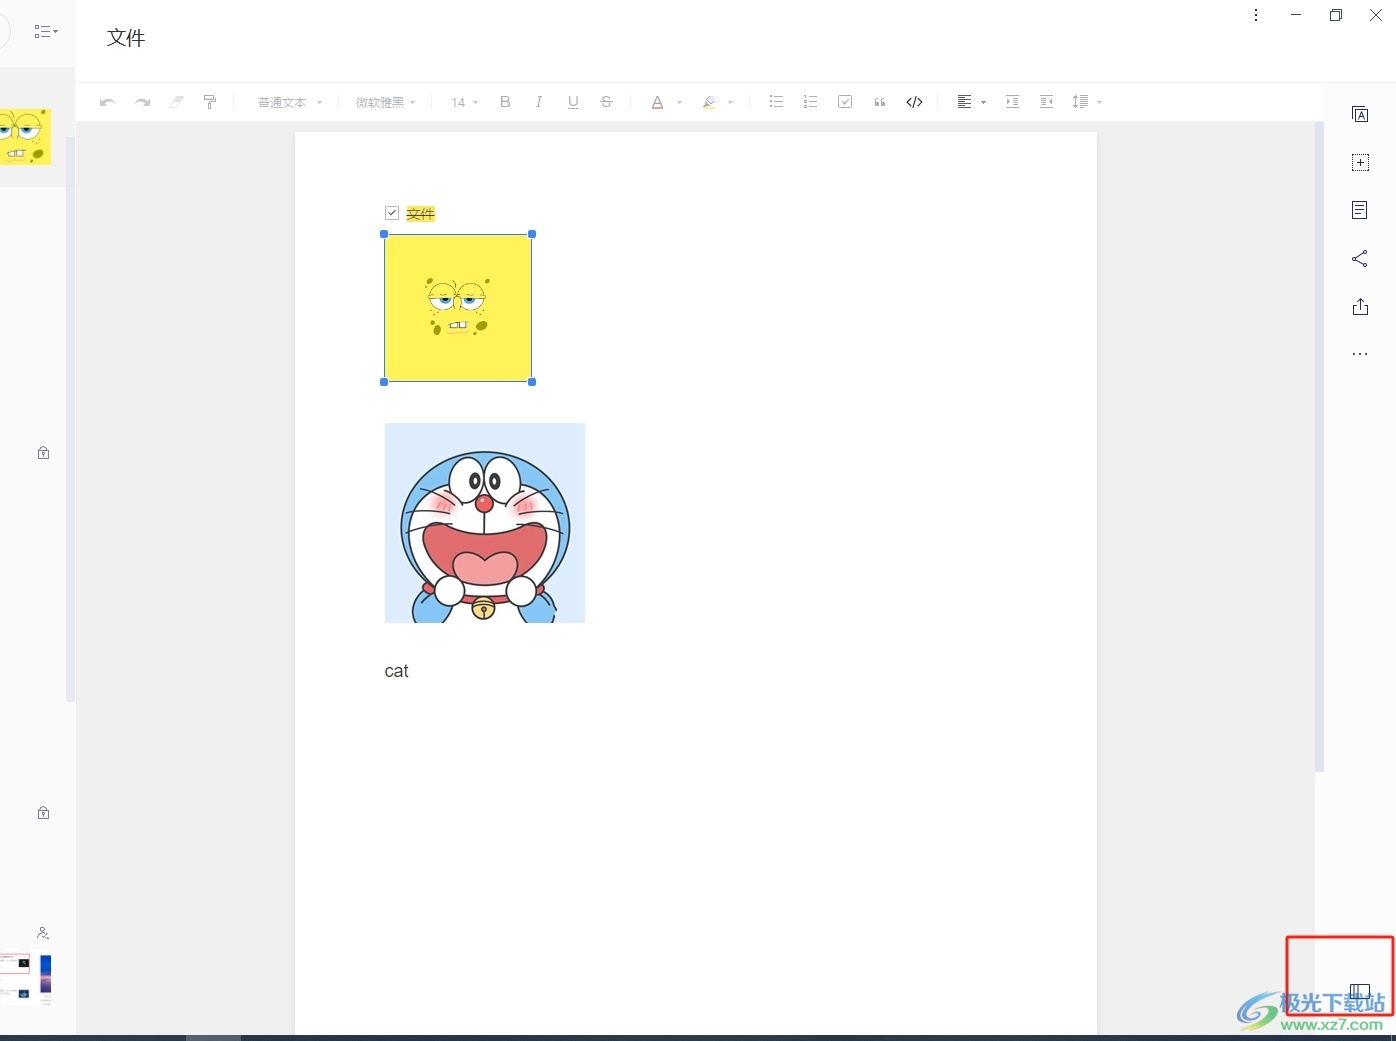This screenshot has height=1041, width=1396.
Task: Open outline list view dropdown at top-left
Action: [x=46, y=32]
